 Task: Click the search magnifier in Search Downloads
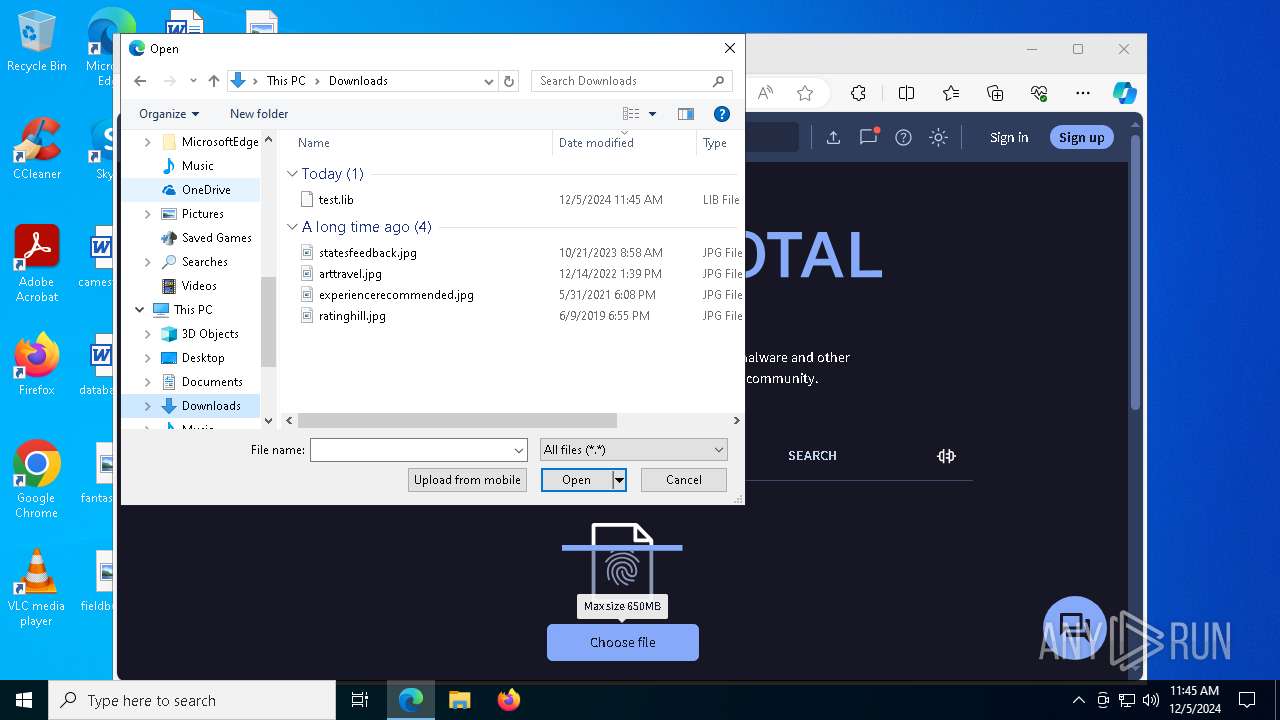click(x=718, y=81)
